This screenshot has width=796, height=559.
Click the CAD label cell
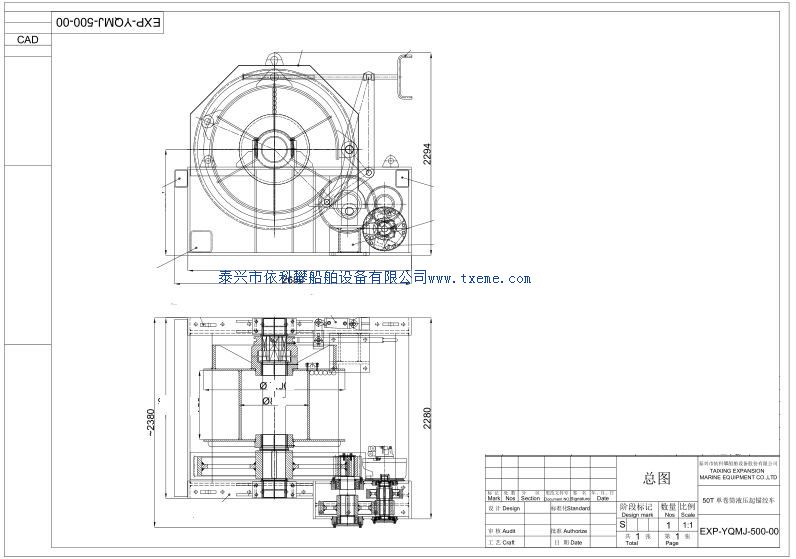[x=27, y=40]
